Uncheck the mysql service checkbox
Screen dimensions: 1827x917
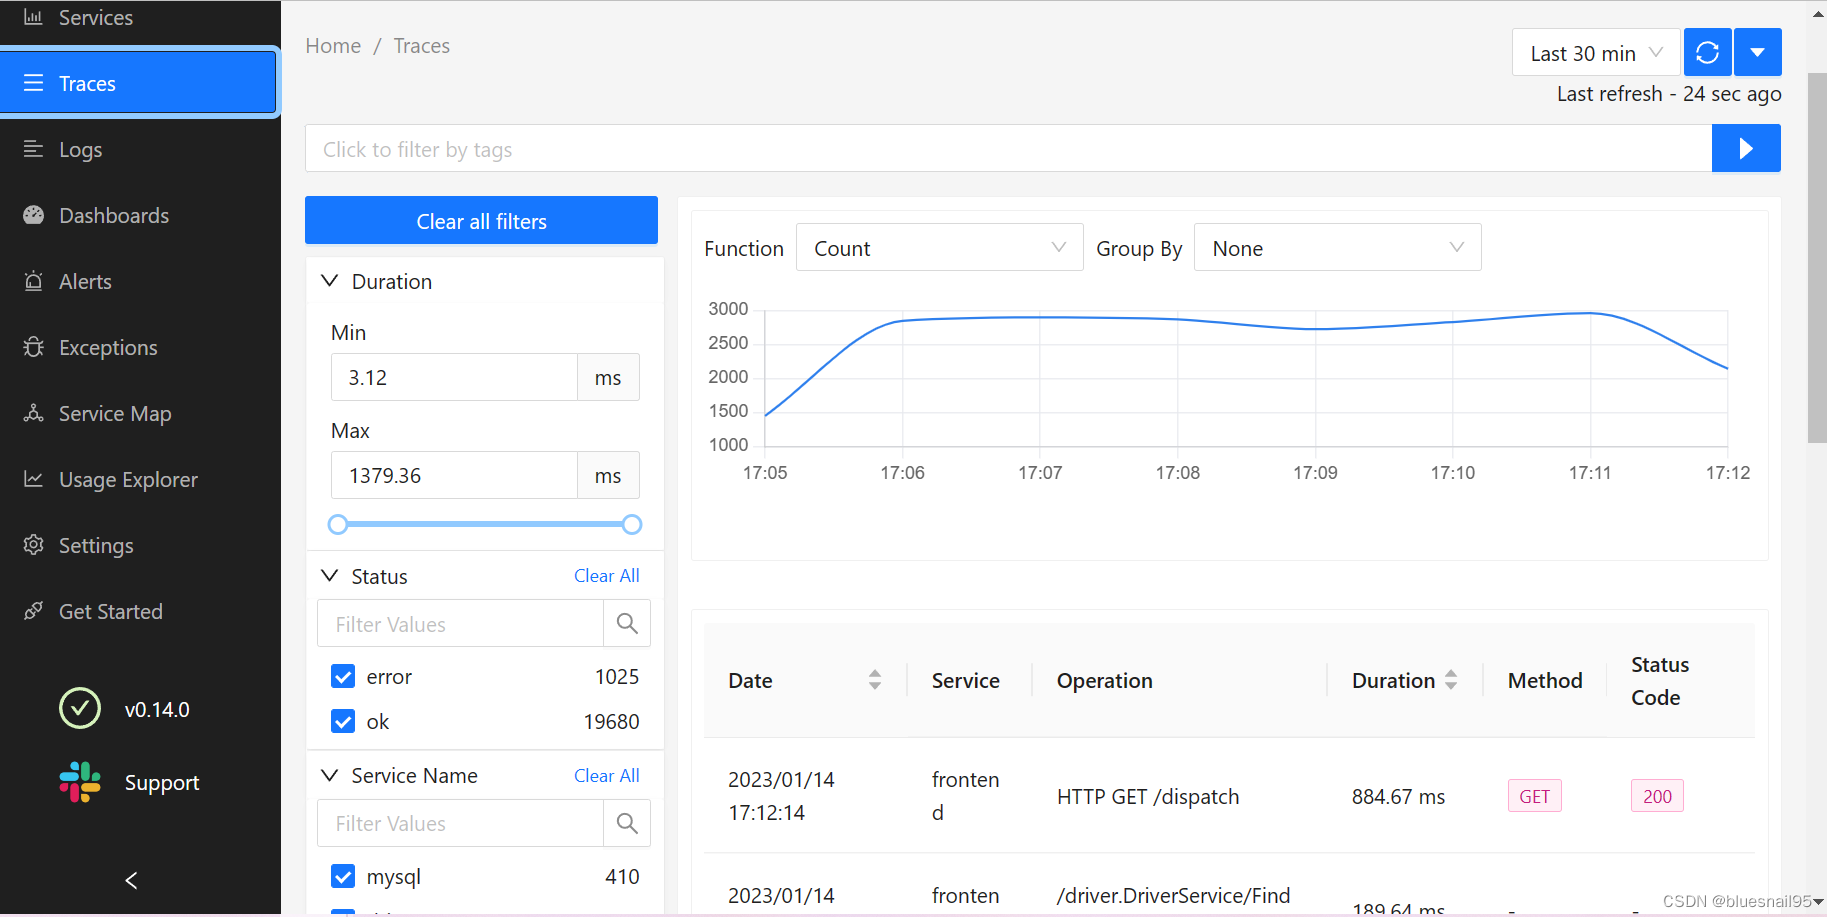[x=343, y=876]
